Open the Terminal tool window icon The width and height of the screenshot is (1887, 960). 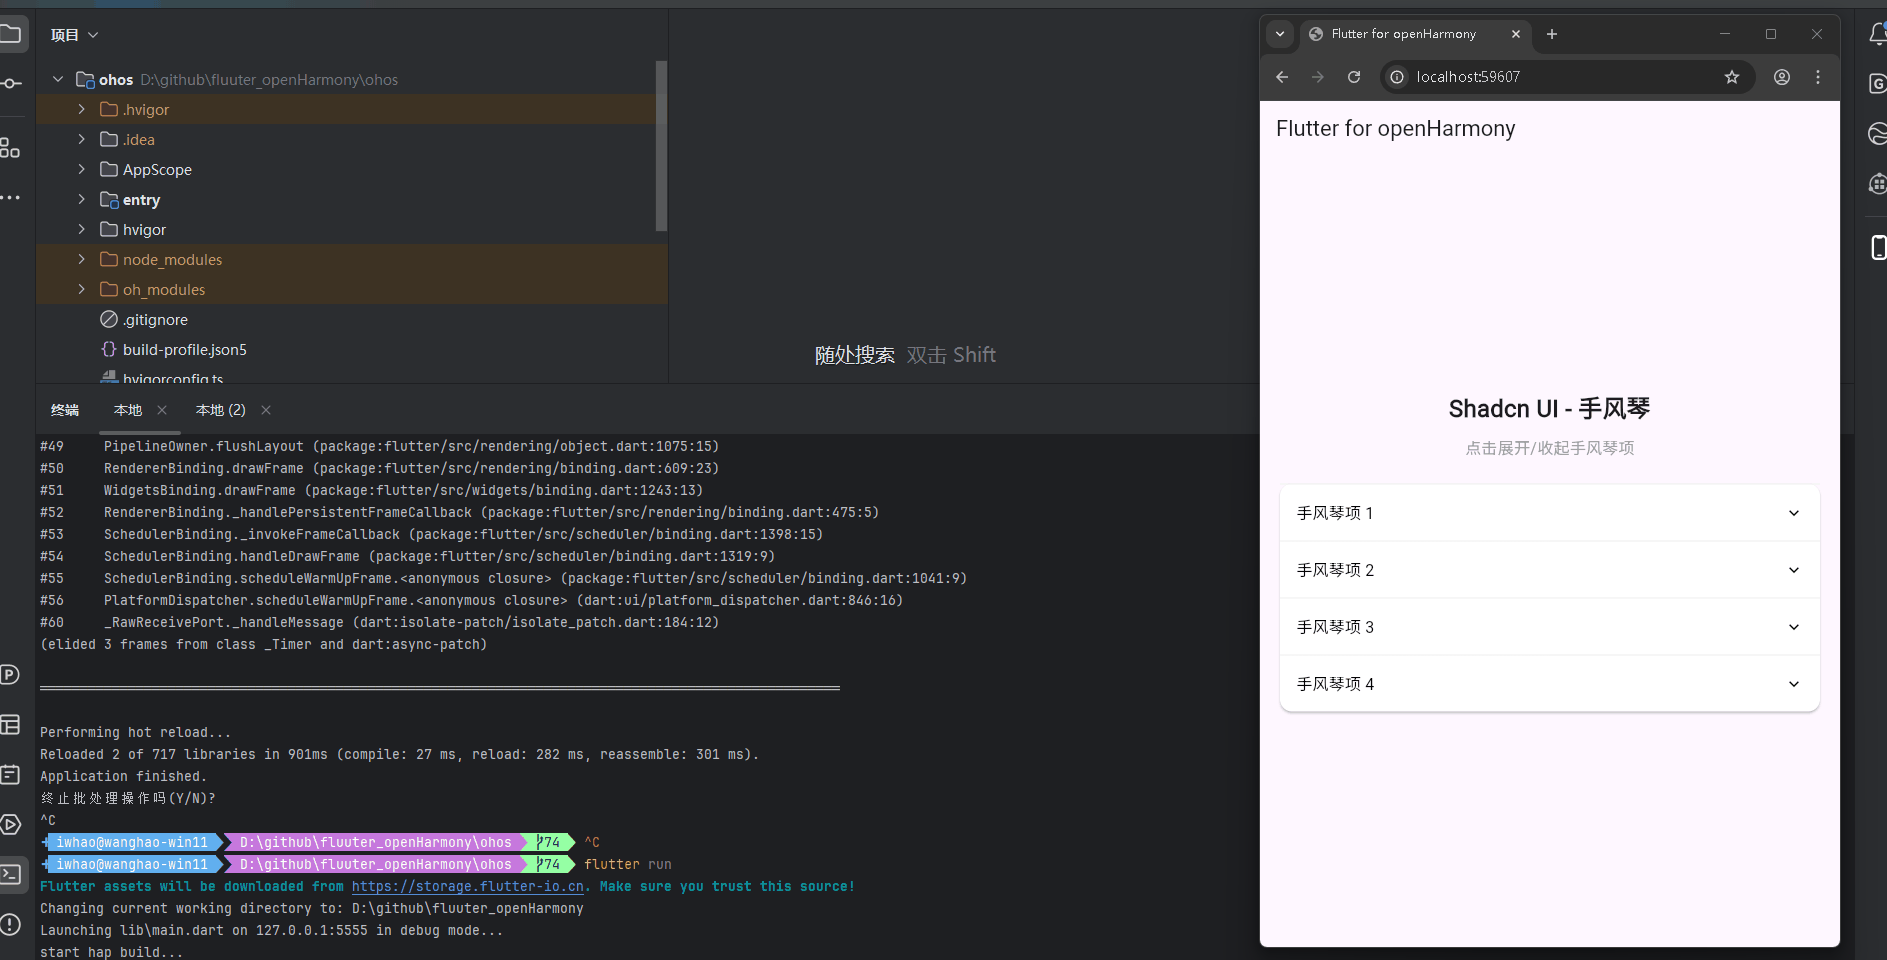[x=10, y=874]
